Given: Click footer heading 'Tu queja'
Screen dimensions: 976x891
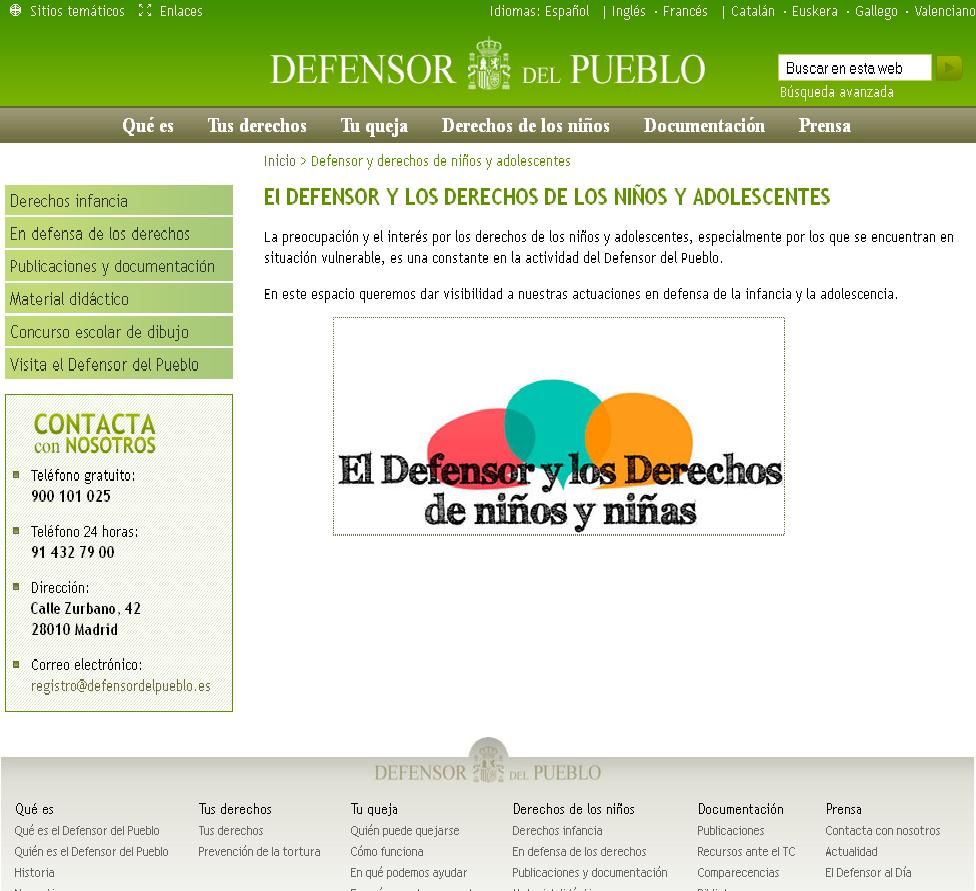Looking at the screenshot, I should point(373,809).
